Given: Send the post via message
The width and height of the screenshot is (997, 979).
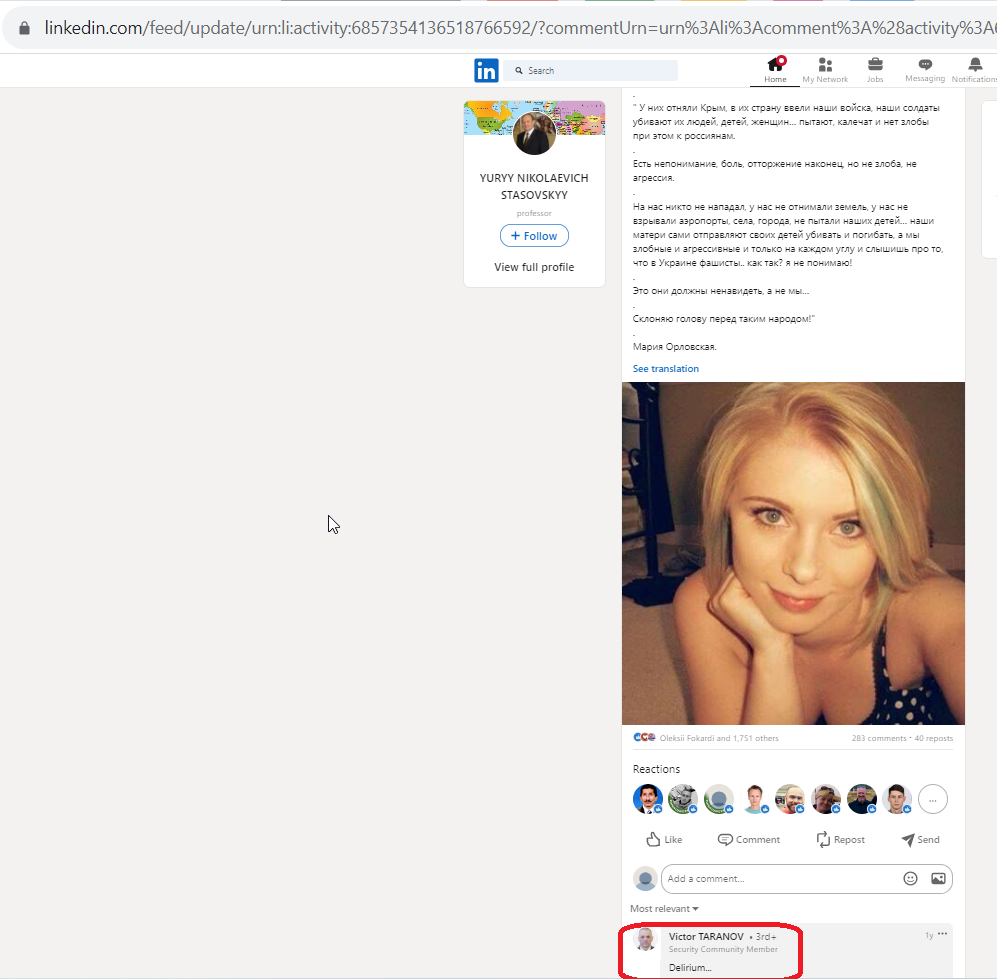Looking at the screenshot, I should click(921, 840).
